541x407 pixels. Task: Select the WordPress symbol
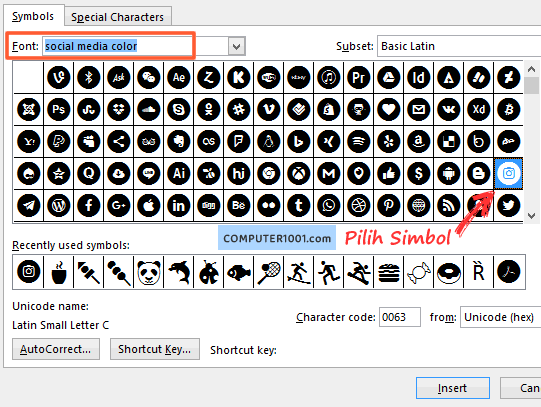tap(59, 206)
